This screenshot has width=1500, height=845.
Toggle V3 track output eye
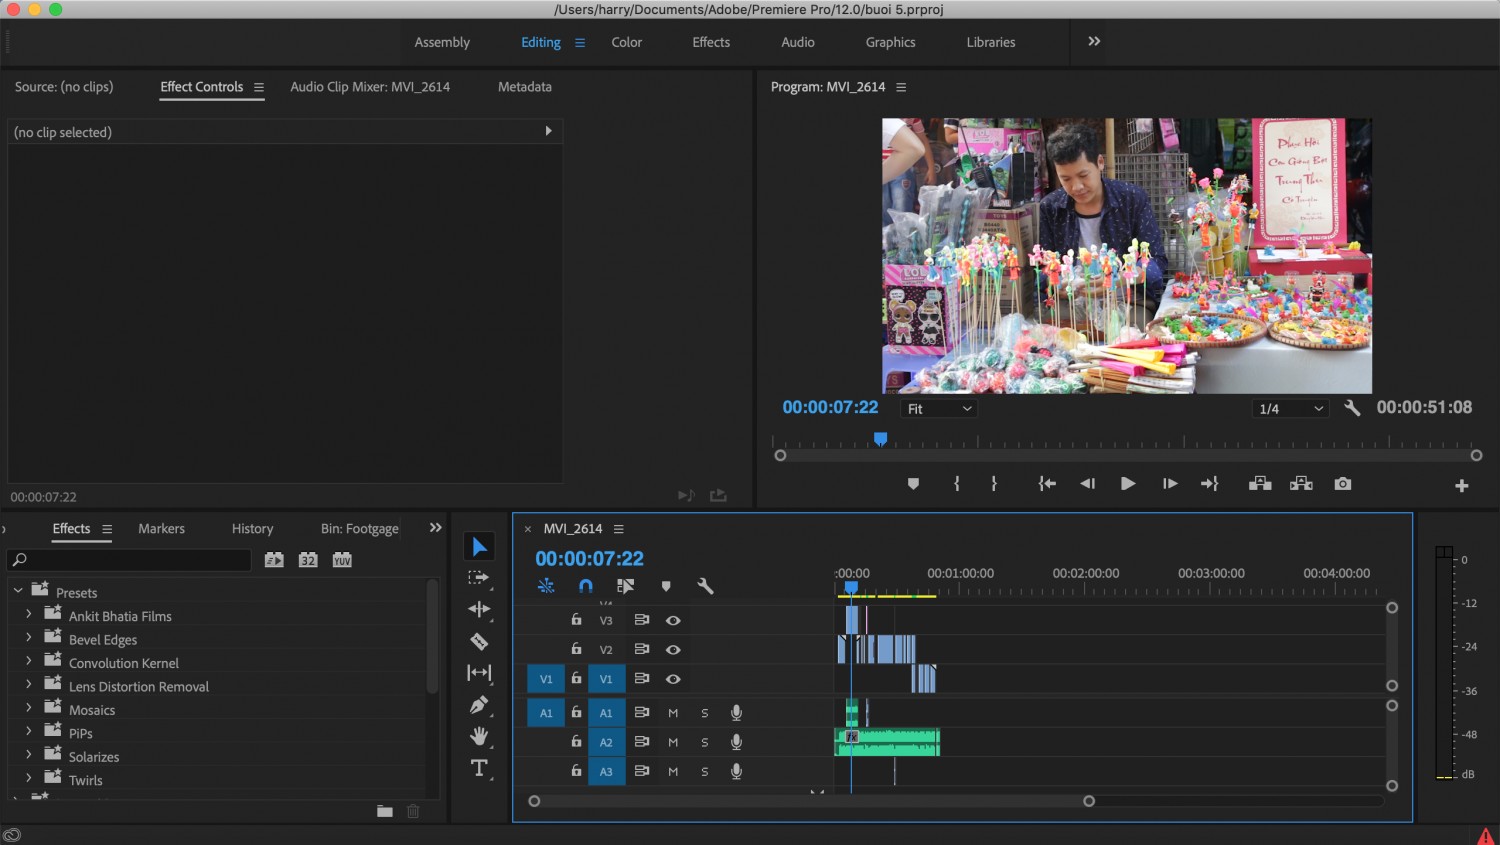[673, 620]
